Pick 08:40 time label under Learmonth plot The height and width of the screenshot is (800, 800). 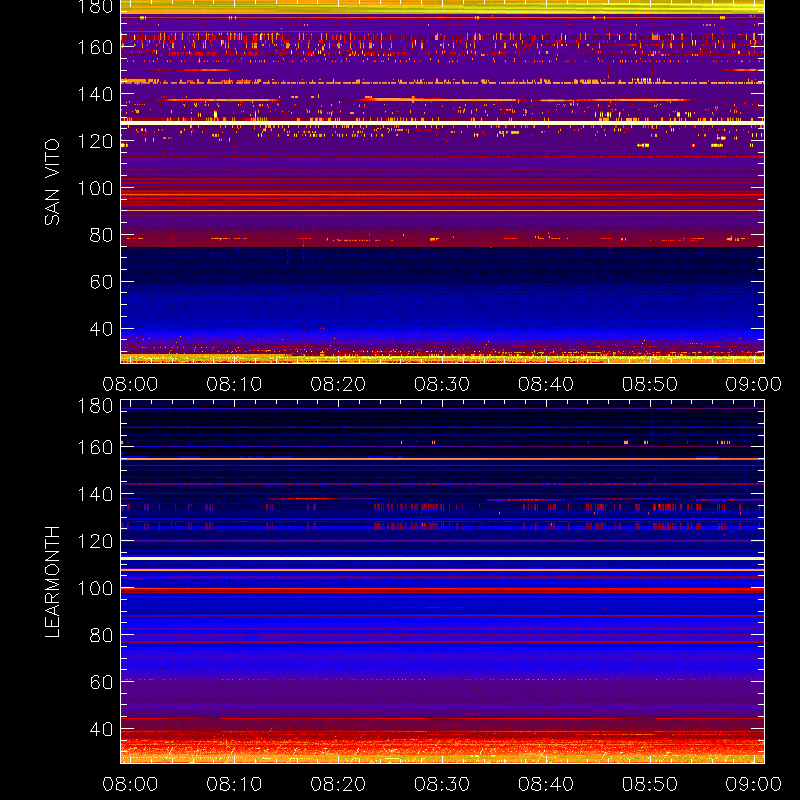tap(546, 784)
